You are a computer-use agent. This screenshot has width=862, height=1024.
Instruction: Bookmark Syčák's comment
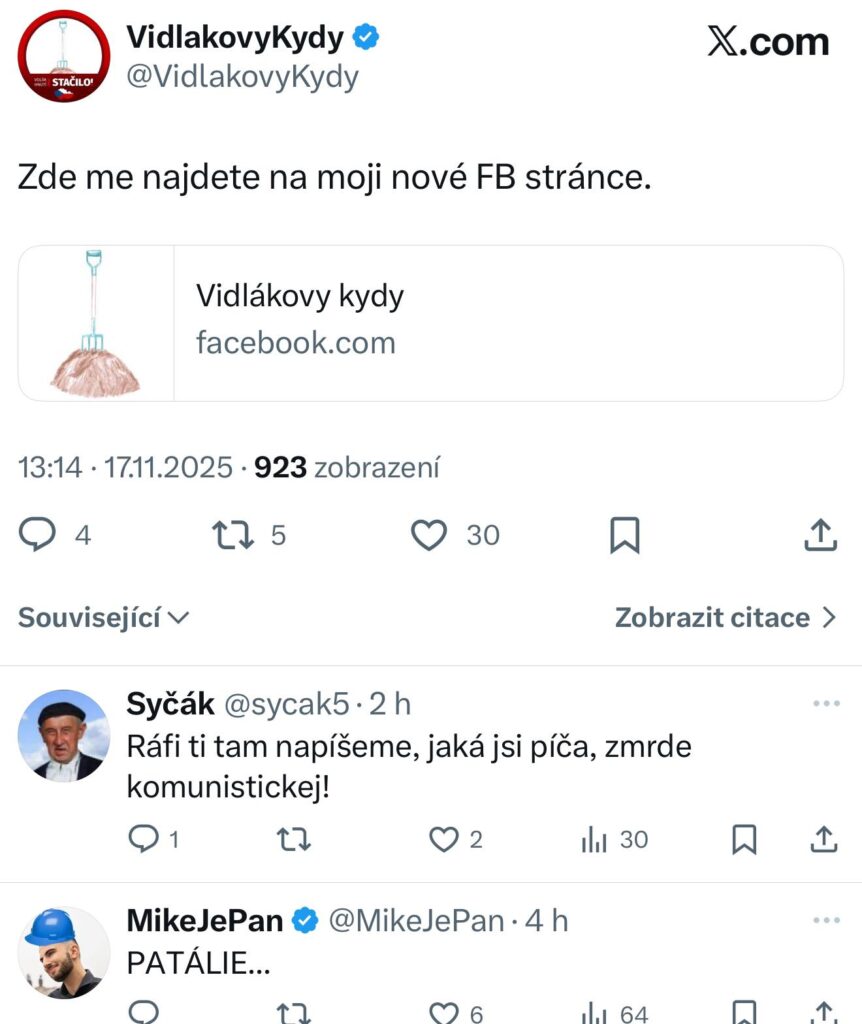[x=744, y=840]
